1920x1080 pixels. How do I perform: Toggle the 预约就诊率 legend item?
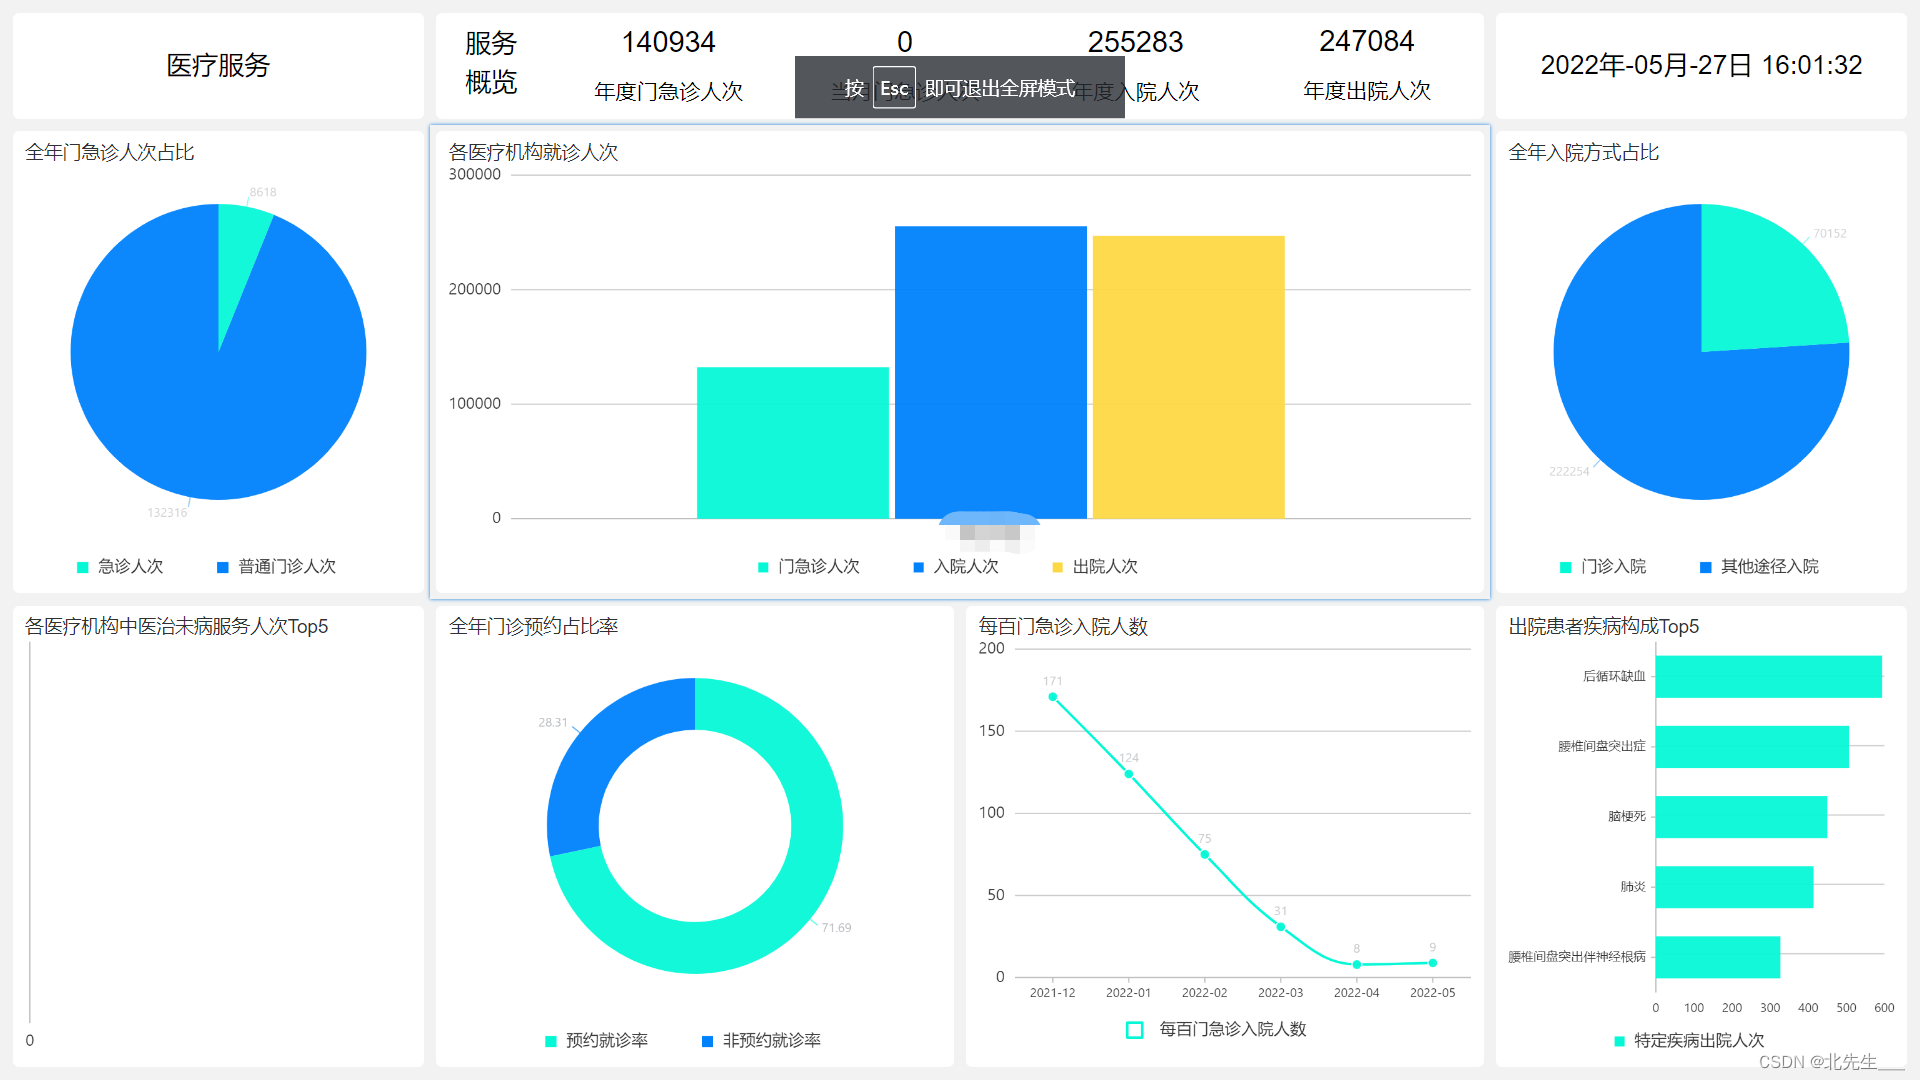(596, 1041)
